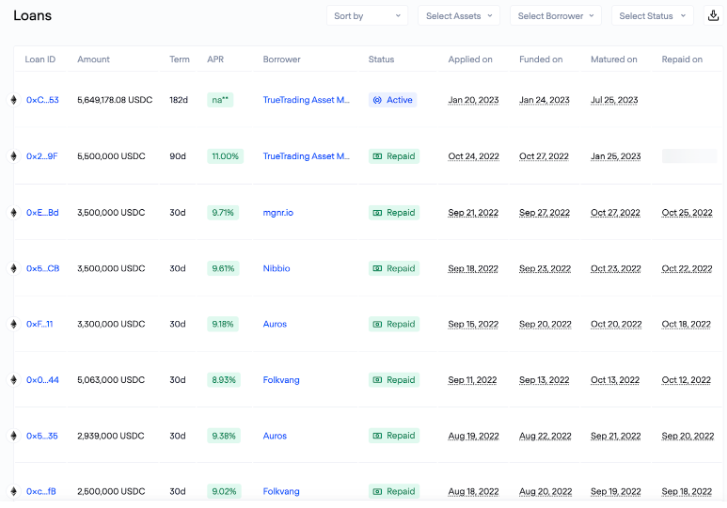Open Auros borrower link for 2,939,000 USDC loan

(274, 436)
